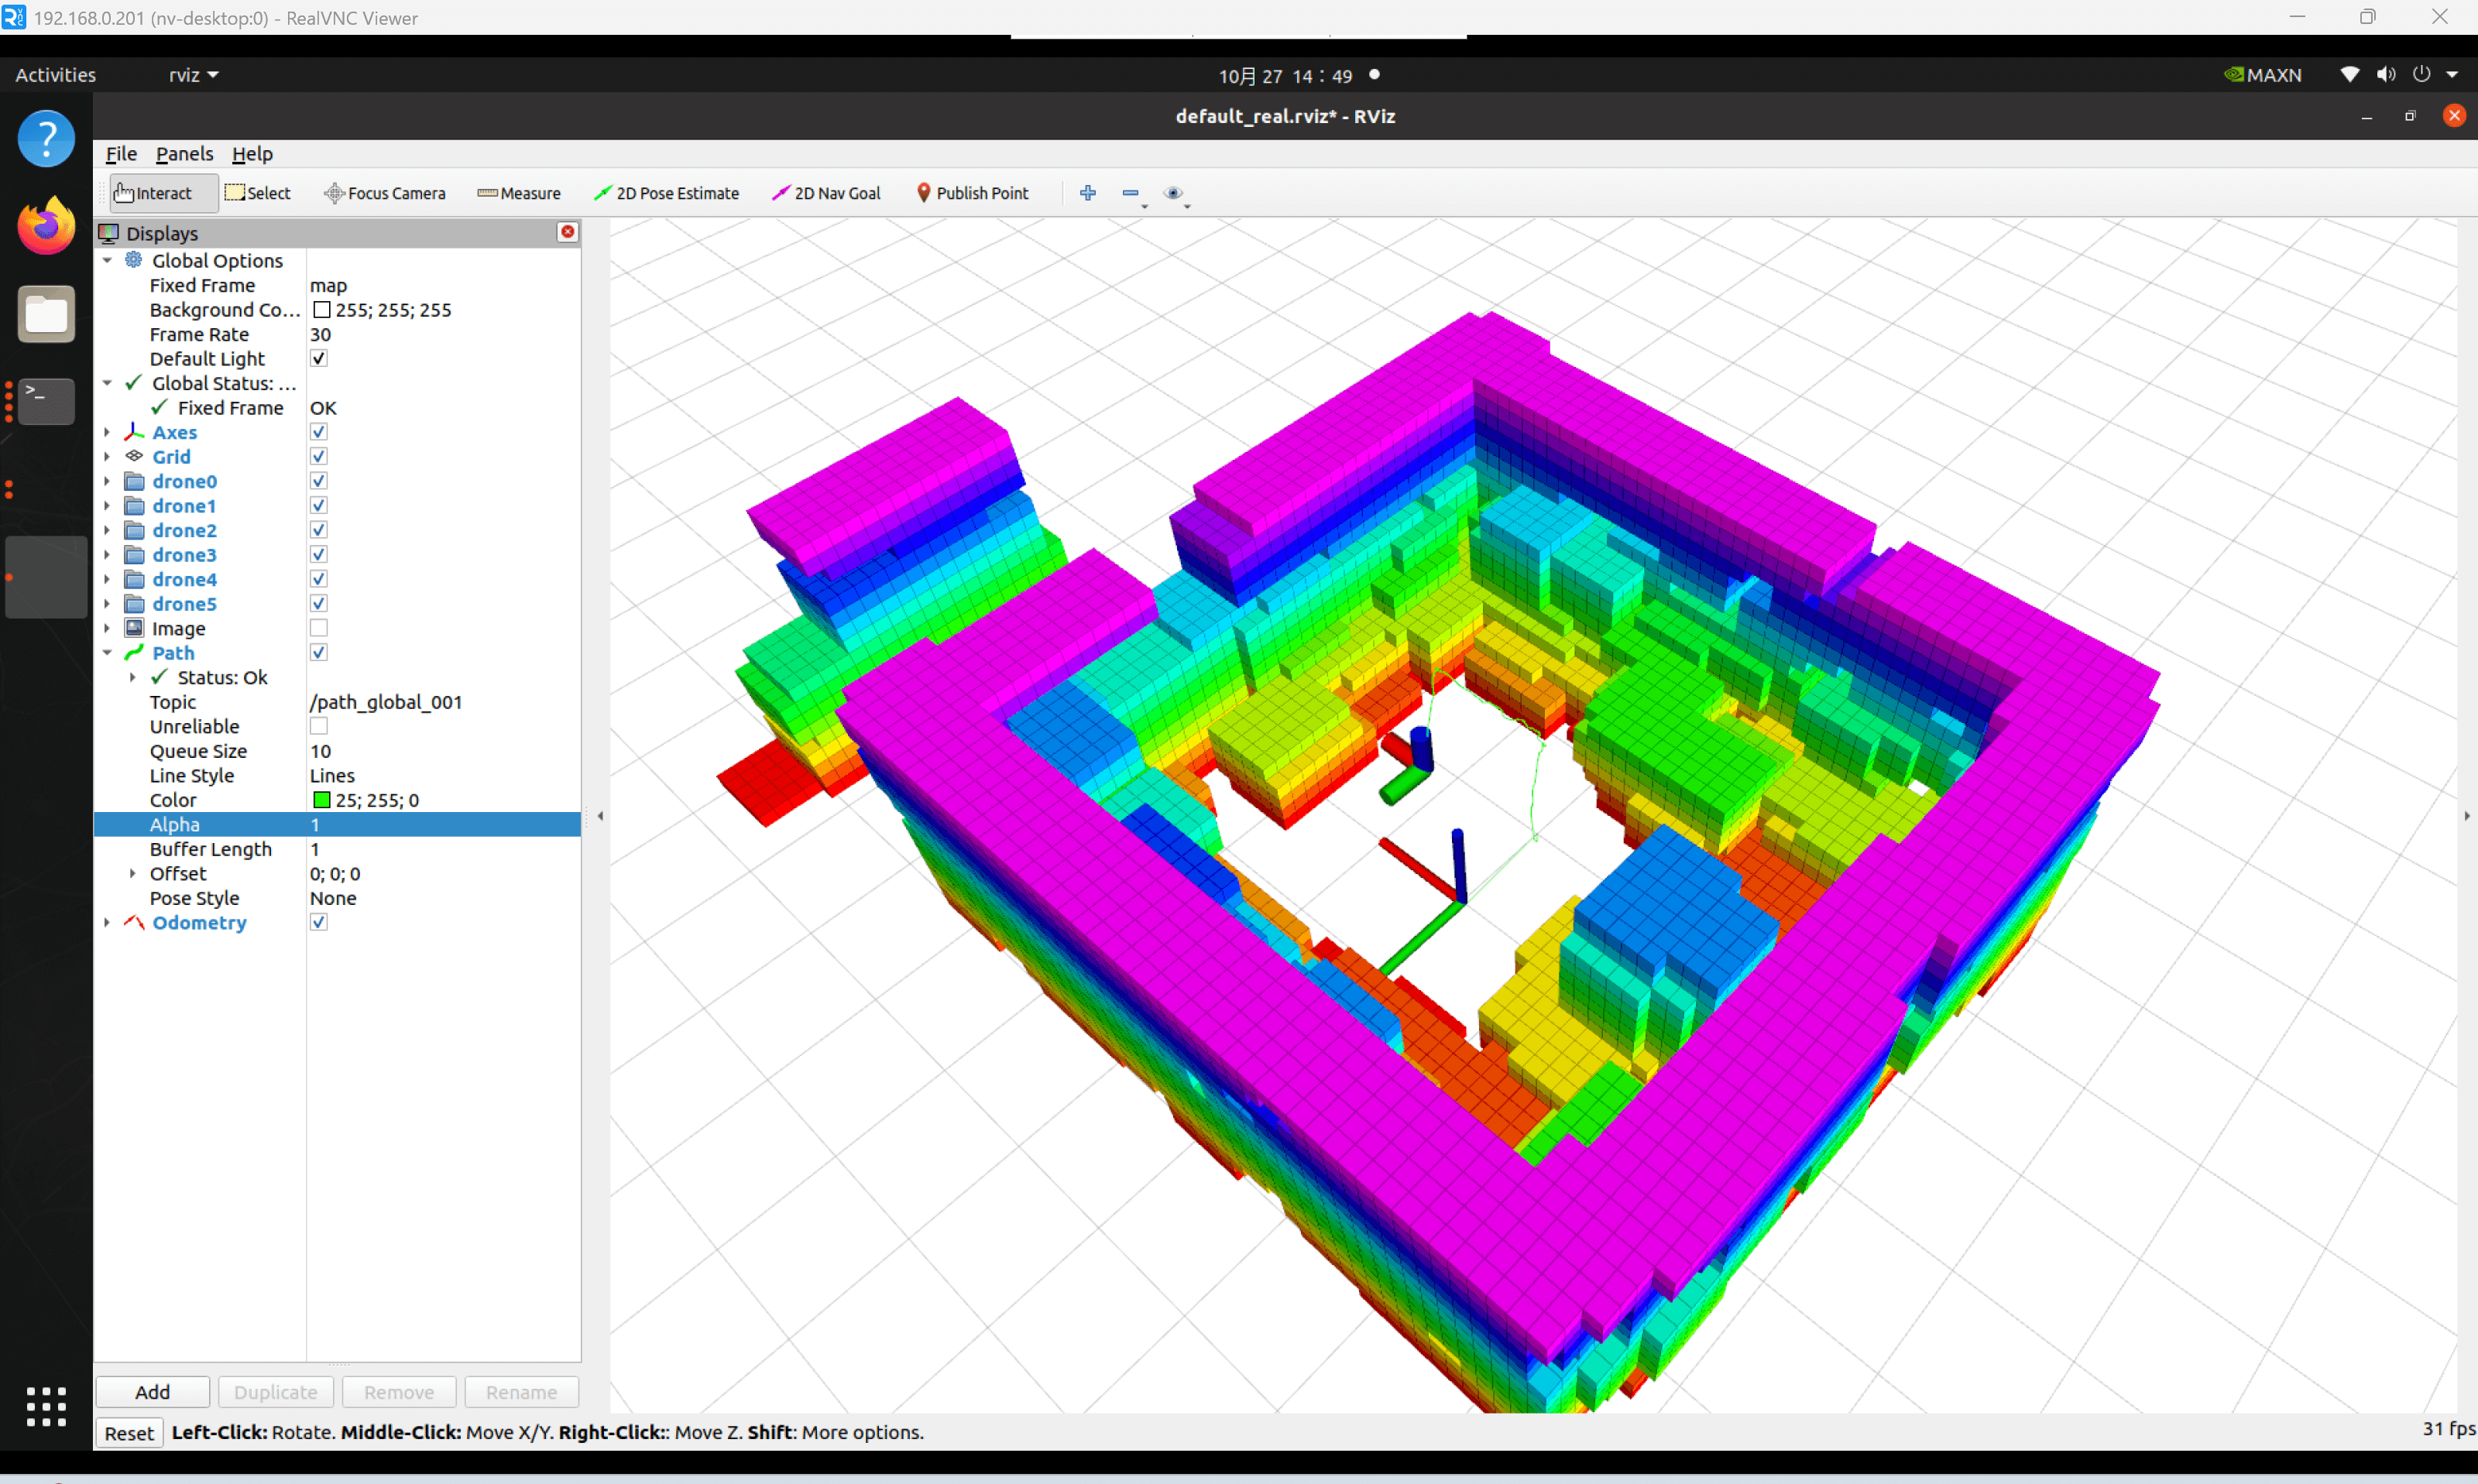This screenshot has height=1484, width=2478.
Task: Disable the Axes display checkbox
Action: pyautogui.click(x=319, y=432)
